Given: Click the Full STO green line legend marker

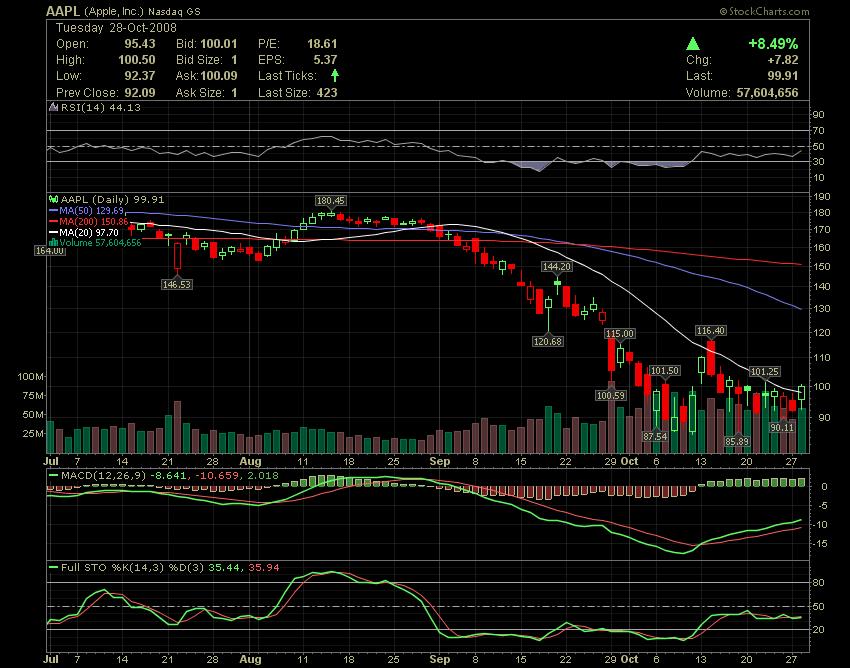Looking at the screenshot, I should [53, 568].
